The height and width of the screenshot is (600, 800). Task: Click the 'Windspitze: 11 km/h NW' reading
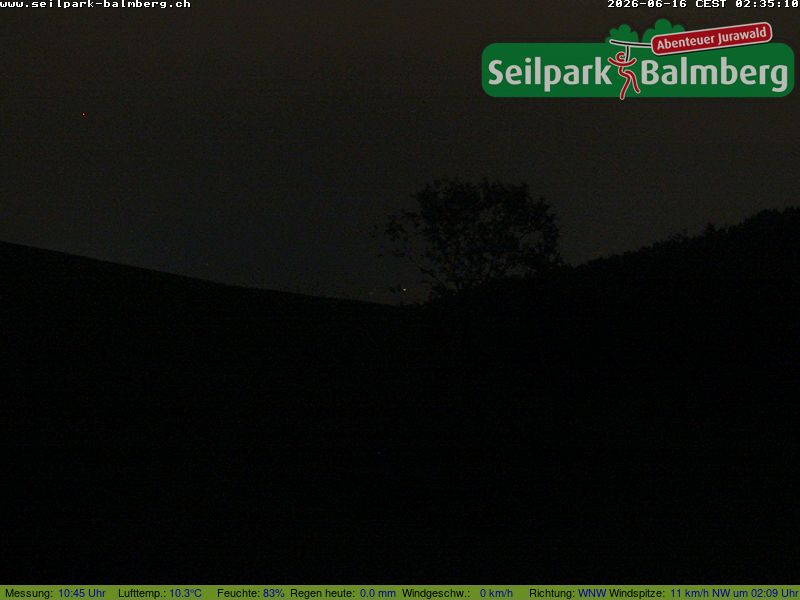(669, 593)
